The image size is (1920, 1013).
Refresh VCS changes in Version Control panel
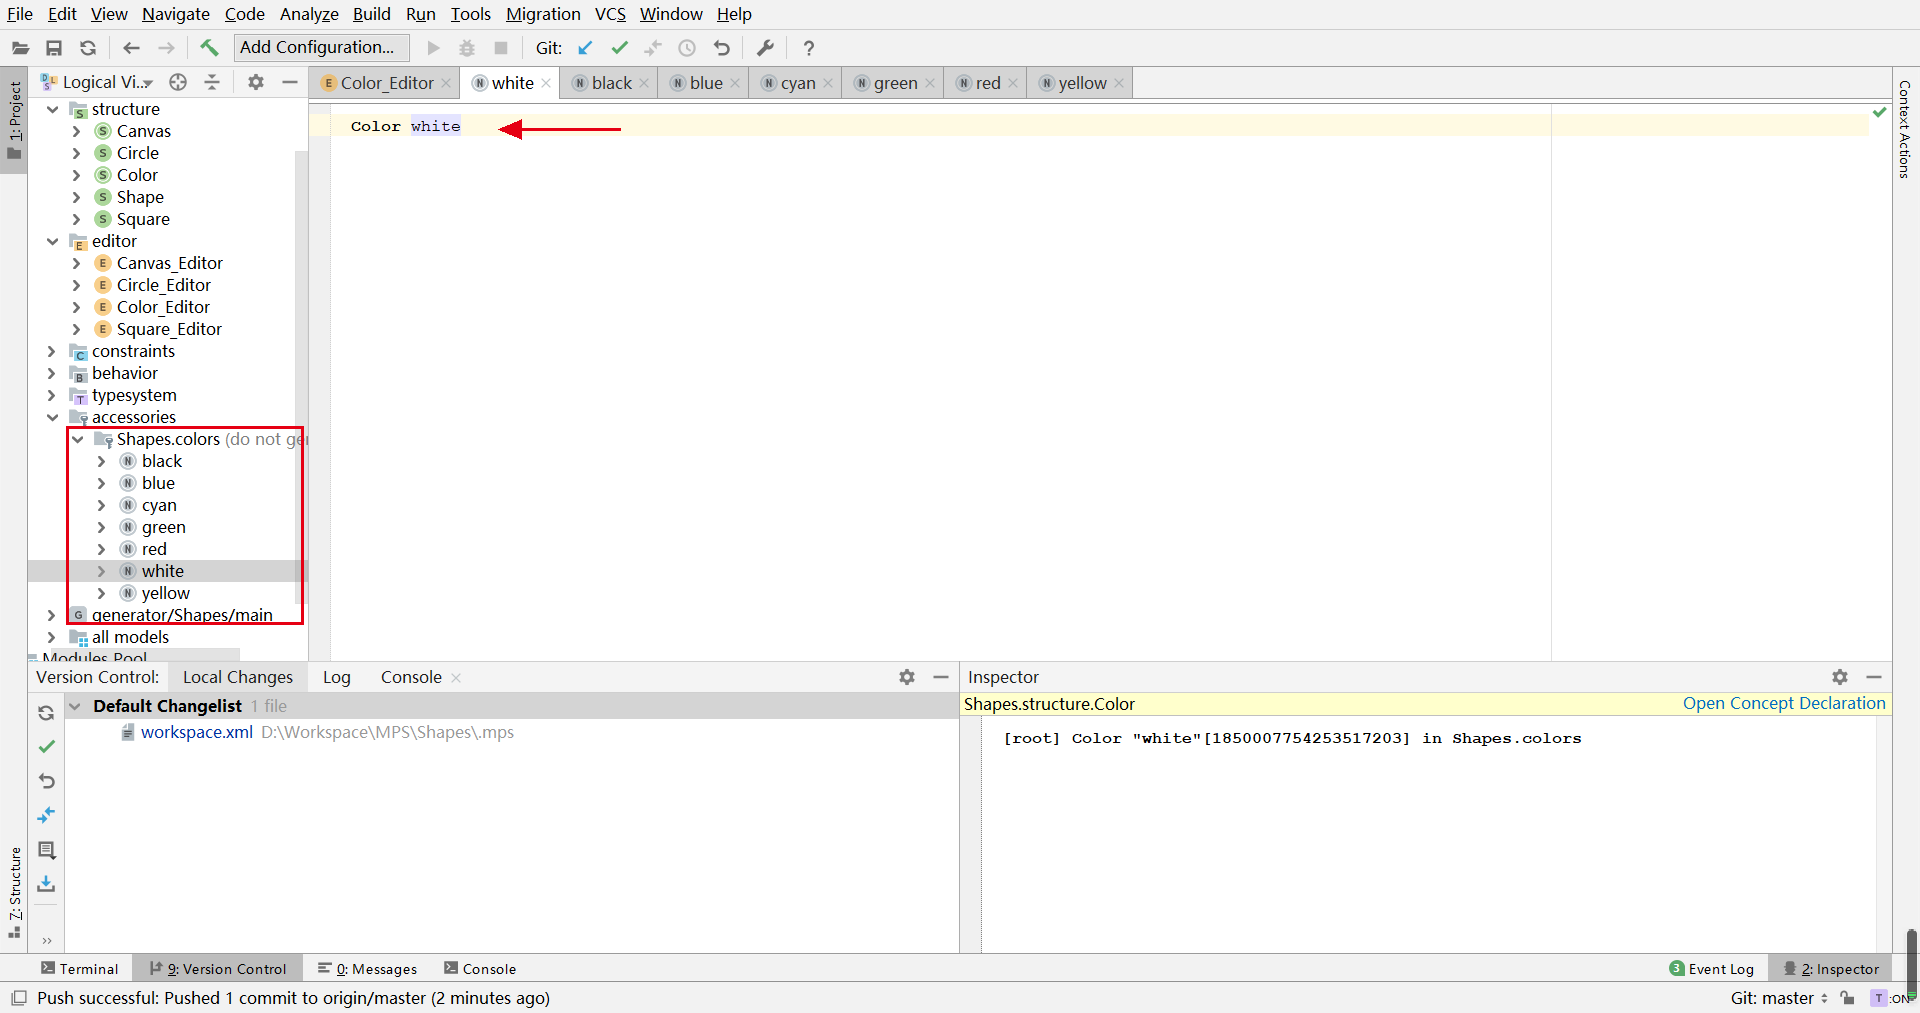[x=46, y=713]
